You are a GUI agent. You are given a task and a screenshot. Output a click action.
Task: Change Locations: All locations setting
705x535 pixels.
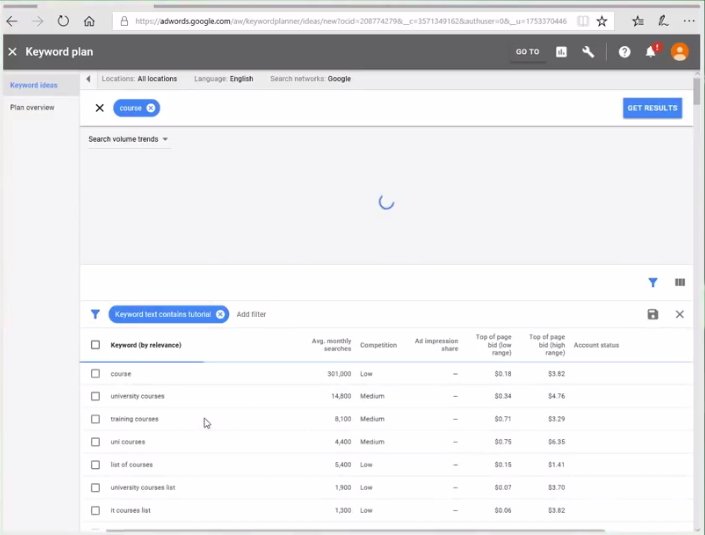(139, 79)
